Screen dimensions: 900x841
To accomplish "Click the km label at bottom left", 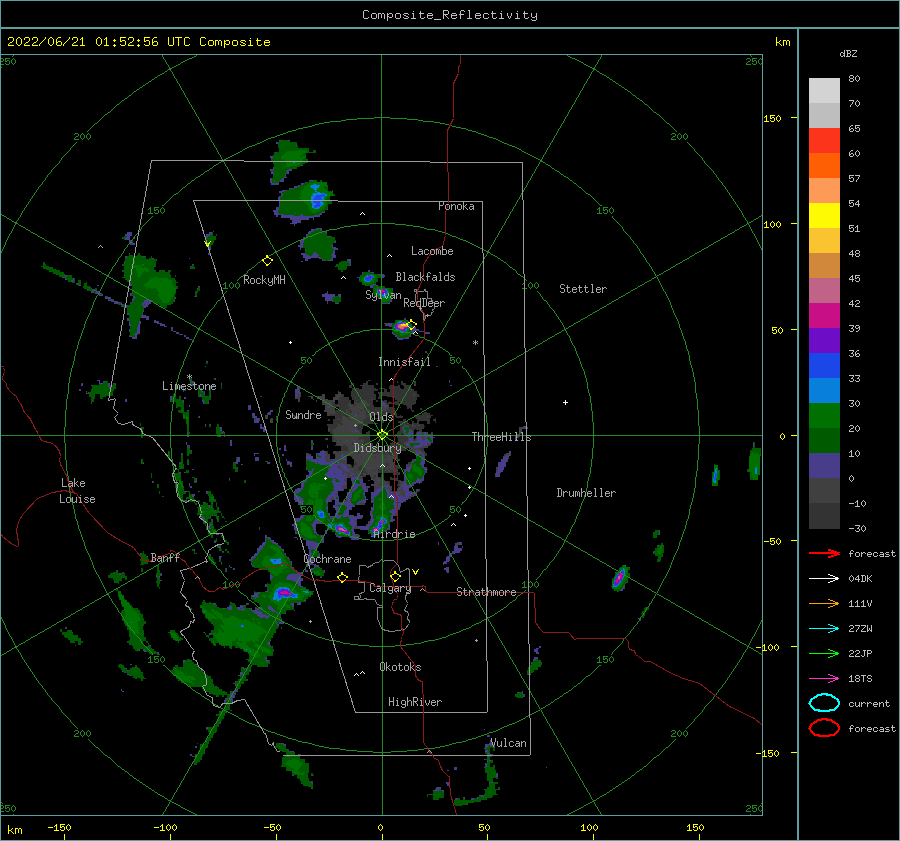I will pos(15,830).
